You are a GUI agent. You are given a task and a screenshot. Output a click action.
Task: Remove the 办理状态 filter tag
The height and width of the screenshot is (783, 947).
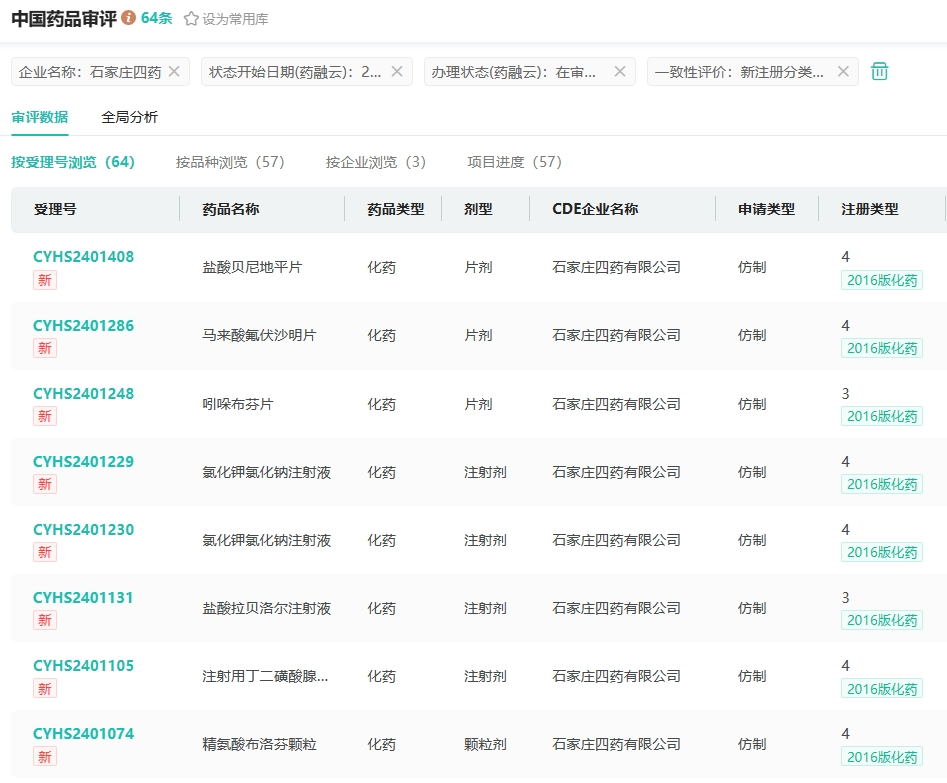coord(620,71)
